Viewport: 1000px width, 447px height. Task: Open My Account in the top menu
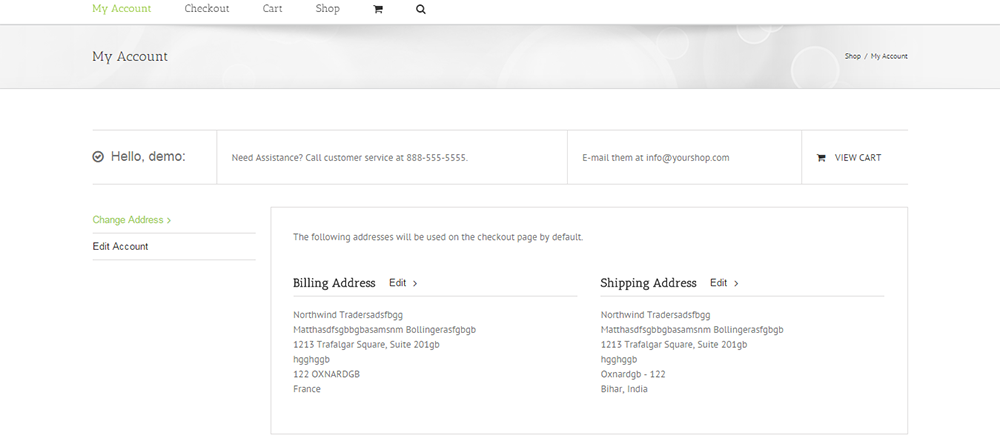coord(122,9)
